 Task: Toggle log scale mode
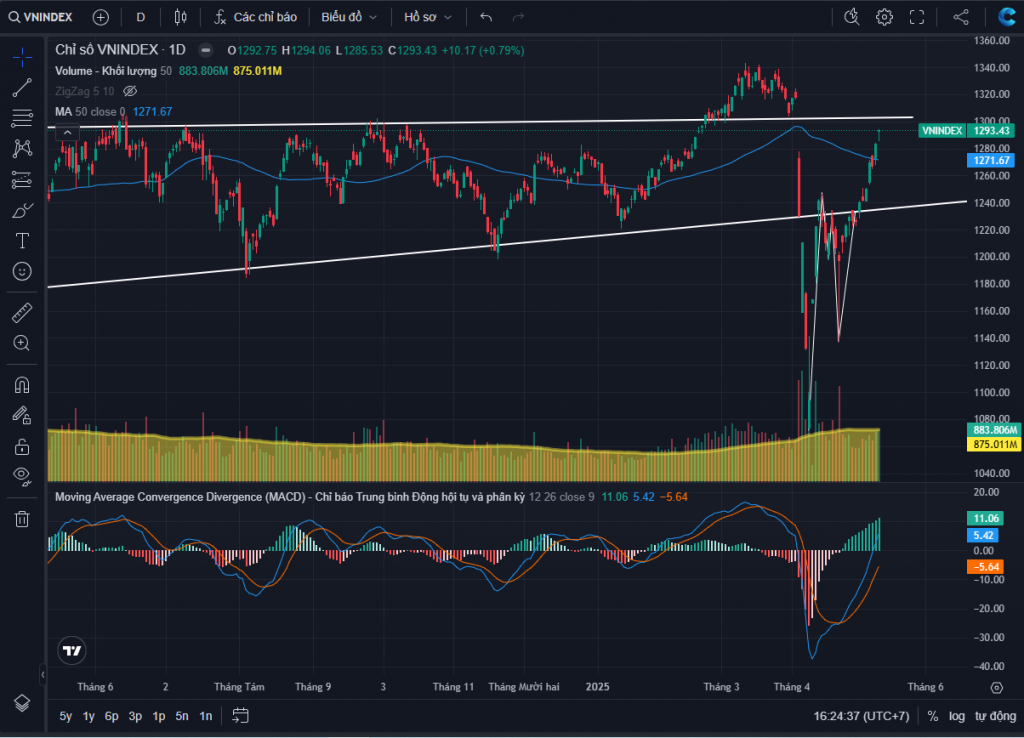tap(957, 716)
